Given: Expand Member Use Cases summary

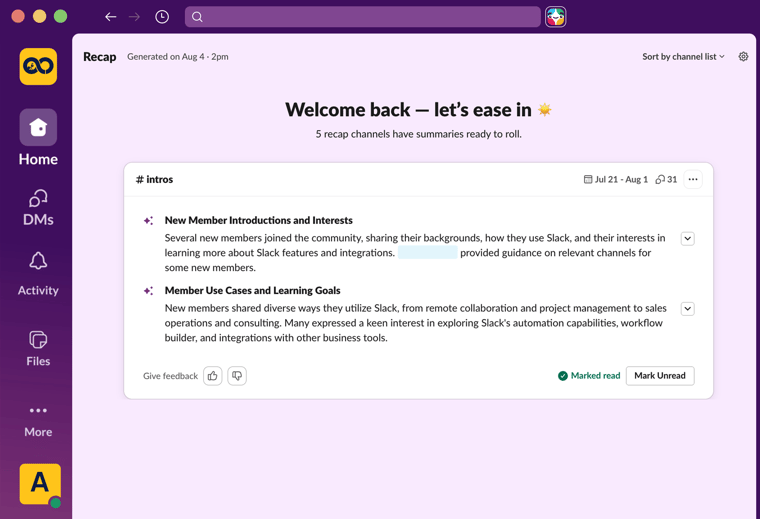Looking at the screenshot, I should click(x=687, y=309).
